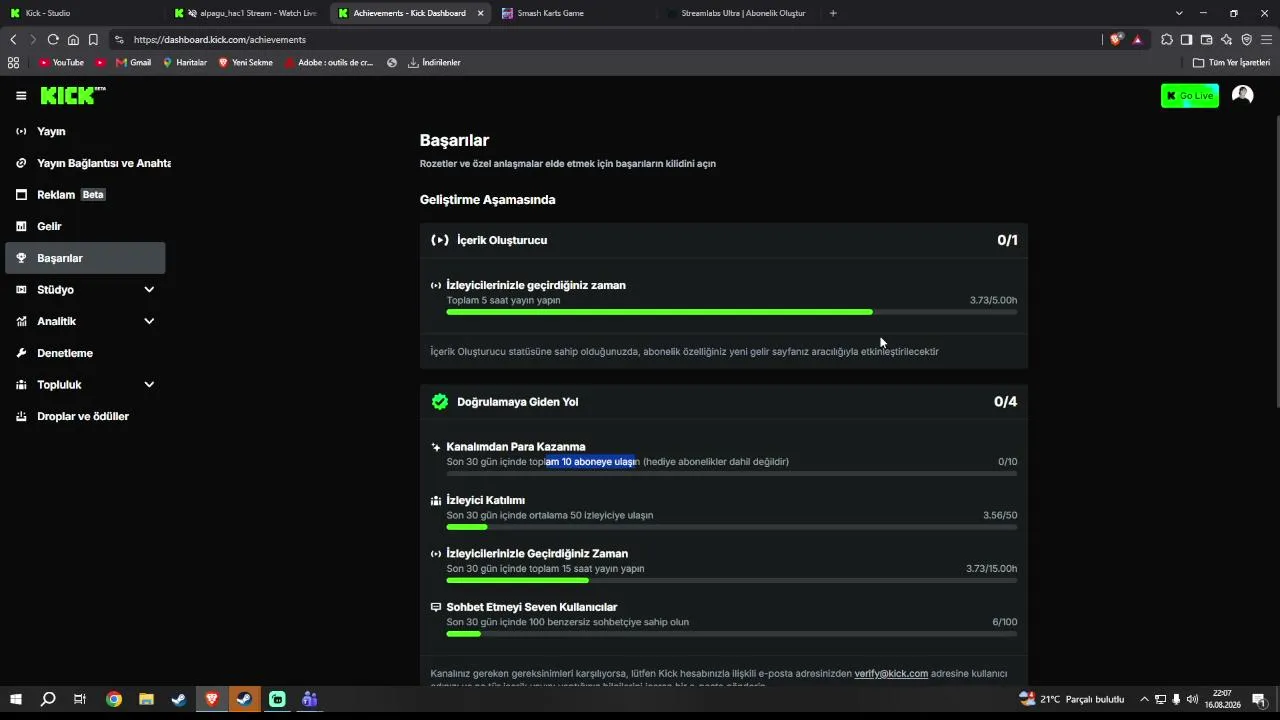Open Adobe outils bookmark
Screen dimensions: 1280x720
328,62
